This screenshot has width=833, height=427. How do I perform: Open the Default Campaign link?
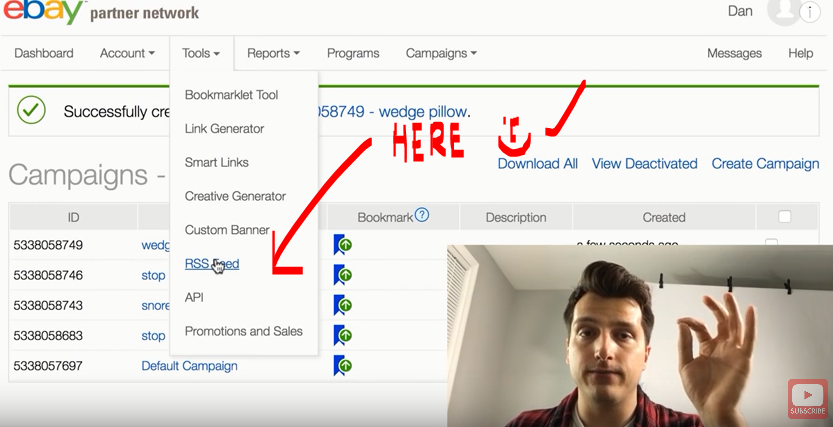(x=189, y=366)
